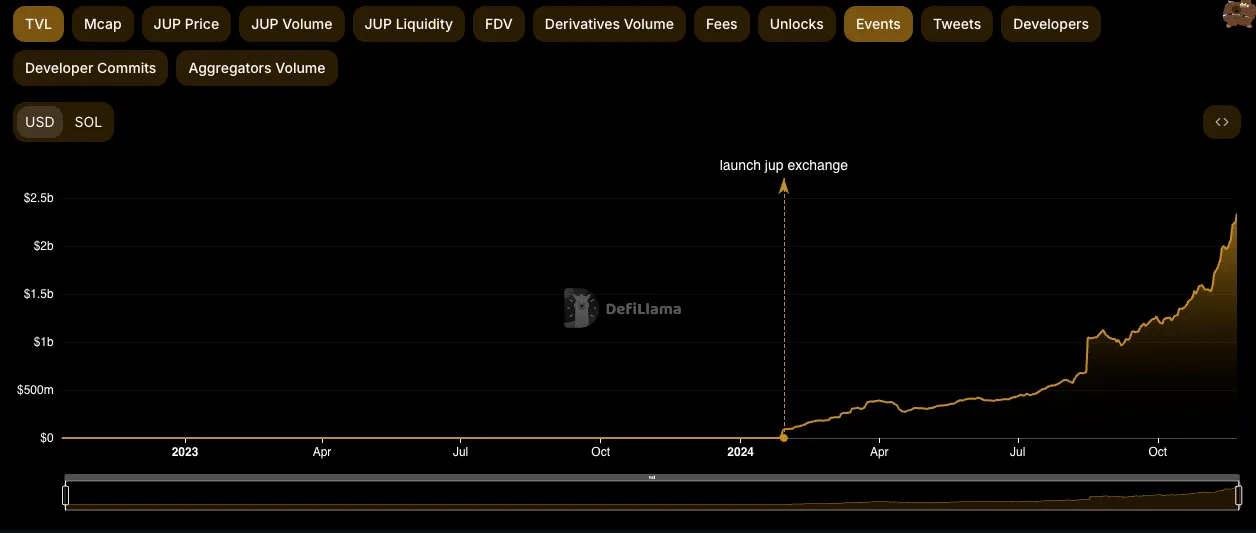The image size is (1256, 533).
Task: Click the $2.5b y-axis label
Action: [x=38, y=198]
